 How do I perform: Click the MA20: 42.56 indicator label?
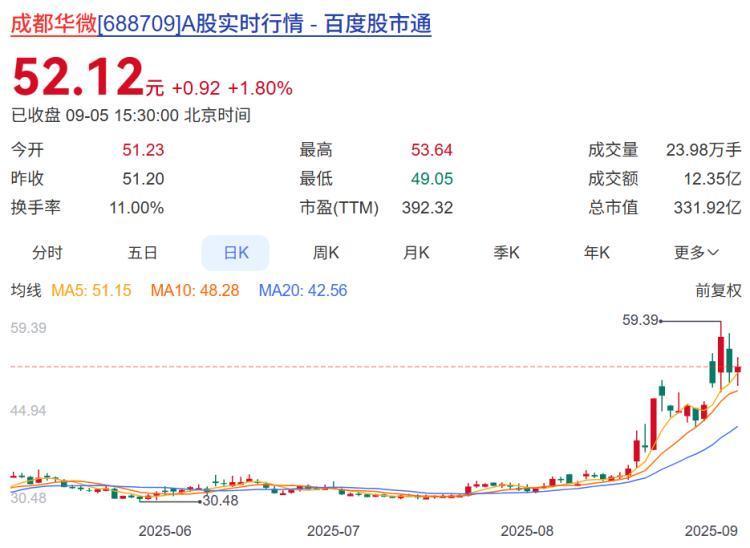pyautogui.click(x=303, y=290)
